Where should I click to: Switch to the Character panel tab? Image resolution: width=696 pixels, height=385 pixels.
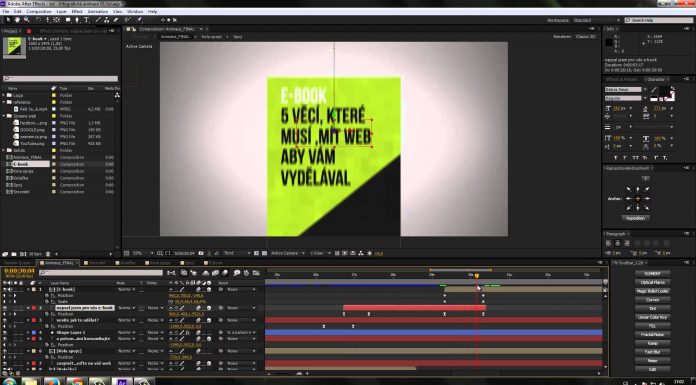tap(656, 79)
